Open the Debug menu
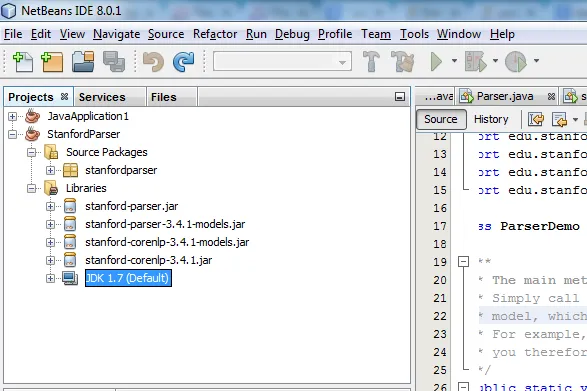This screenshot has width=587, height=391. click(x=292, y=34)
